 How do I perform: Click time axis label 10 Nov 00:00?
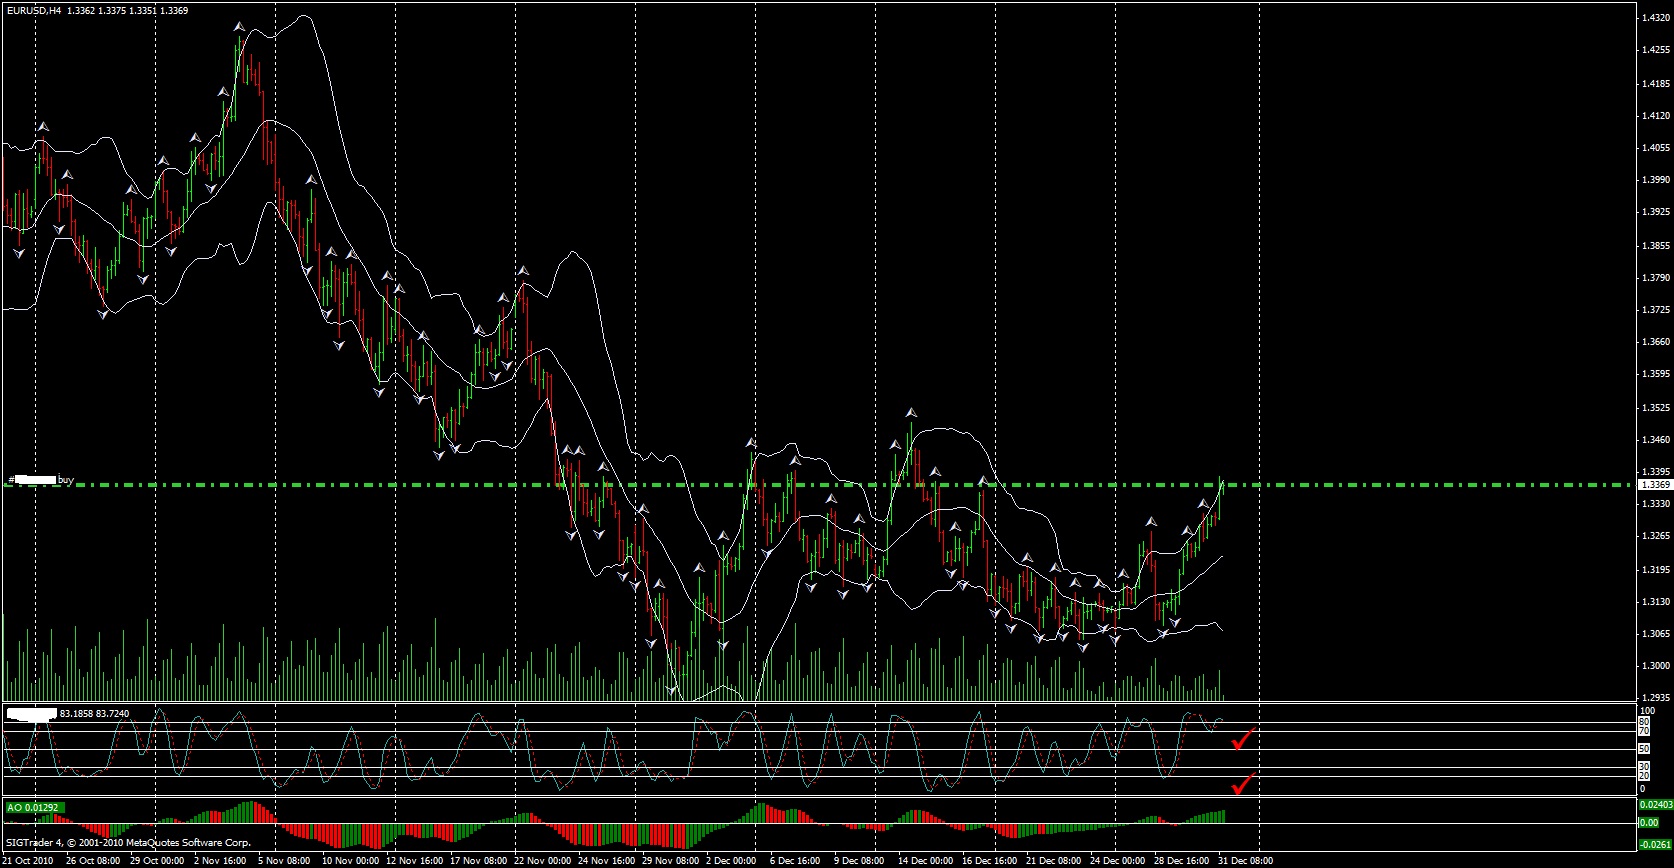pyautogui.click(x=349, y=860)
